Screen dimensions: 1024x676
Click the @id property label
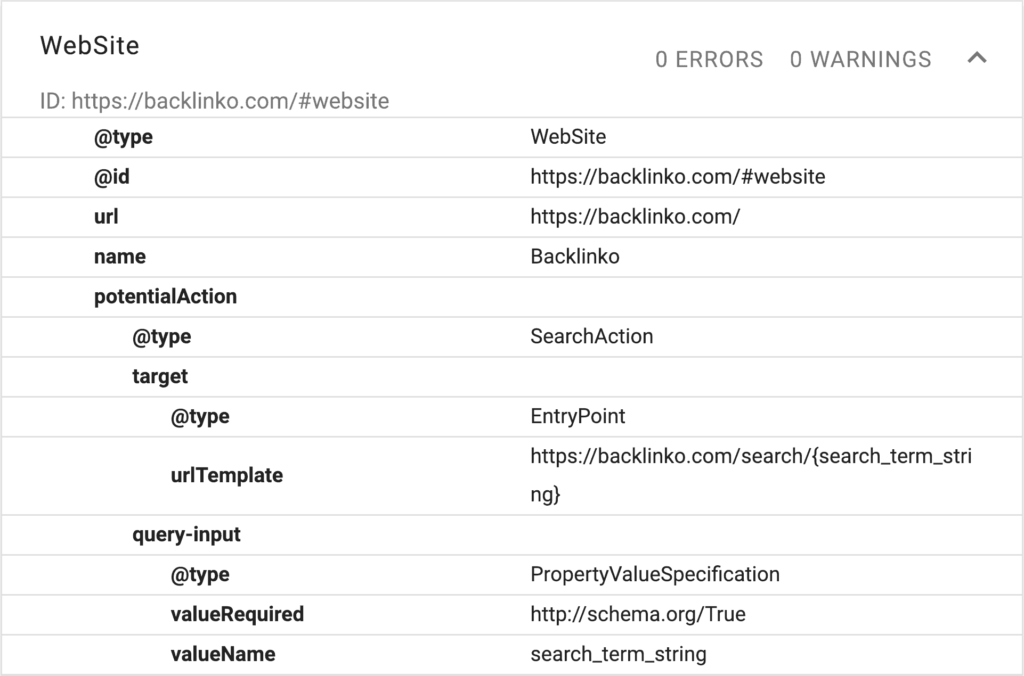(x=112, y=177)
